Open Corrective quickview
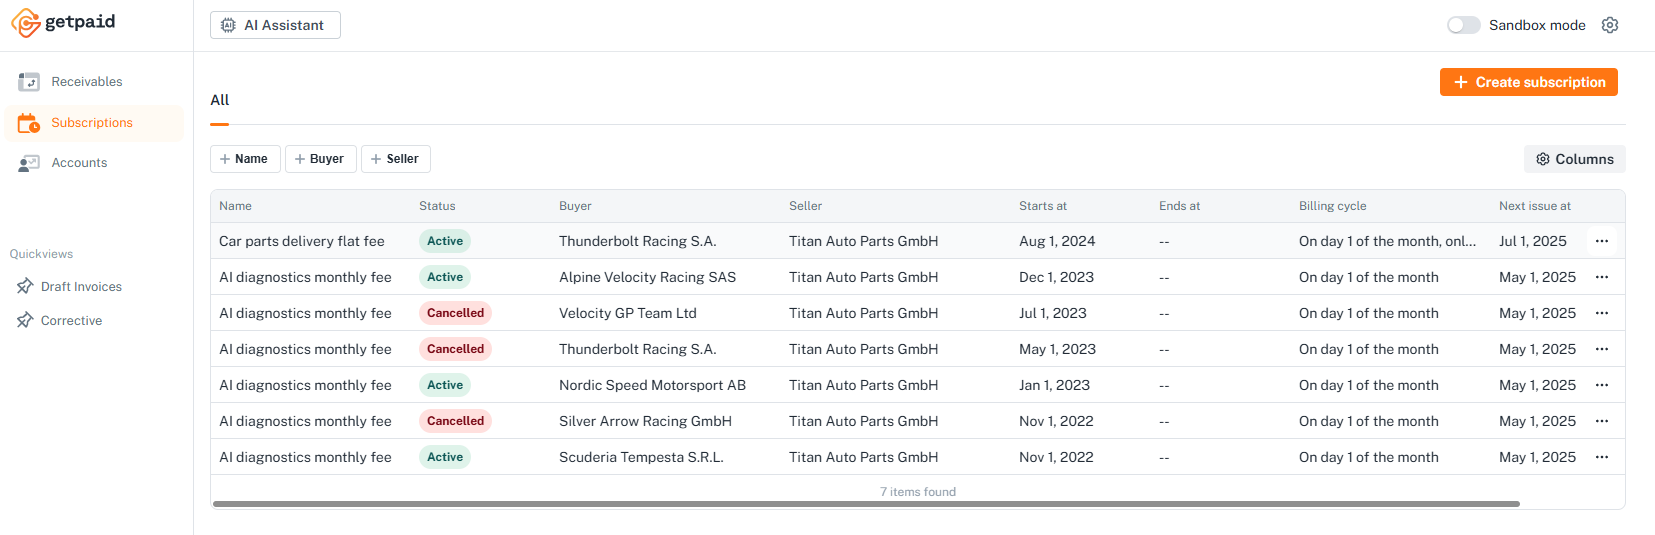The image size is (1655, 535). (x=71, y=321)
